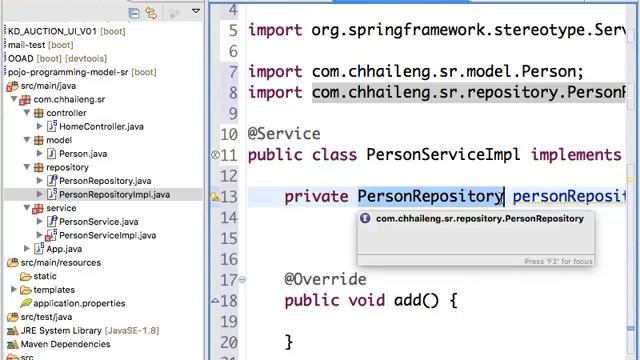Screen dimensions: 640x360
Task: Expand HomeController.java node
Action: (40, 126)
